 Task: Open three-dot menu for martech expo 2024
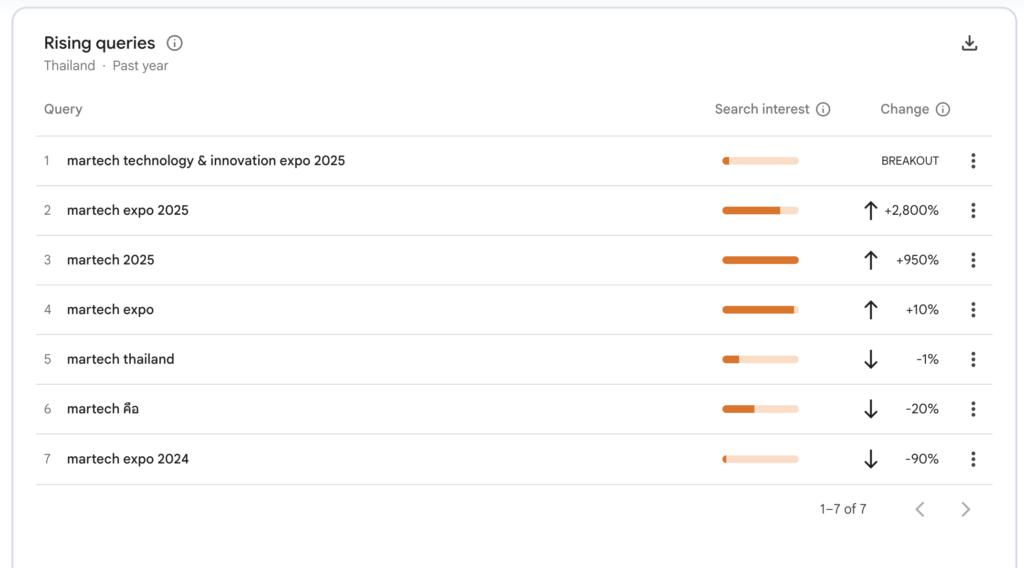point(973,459)
